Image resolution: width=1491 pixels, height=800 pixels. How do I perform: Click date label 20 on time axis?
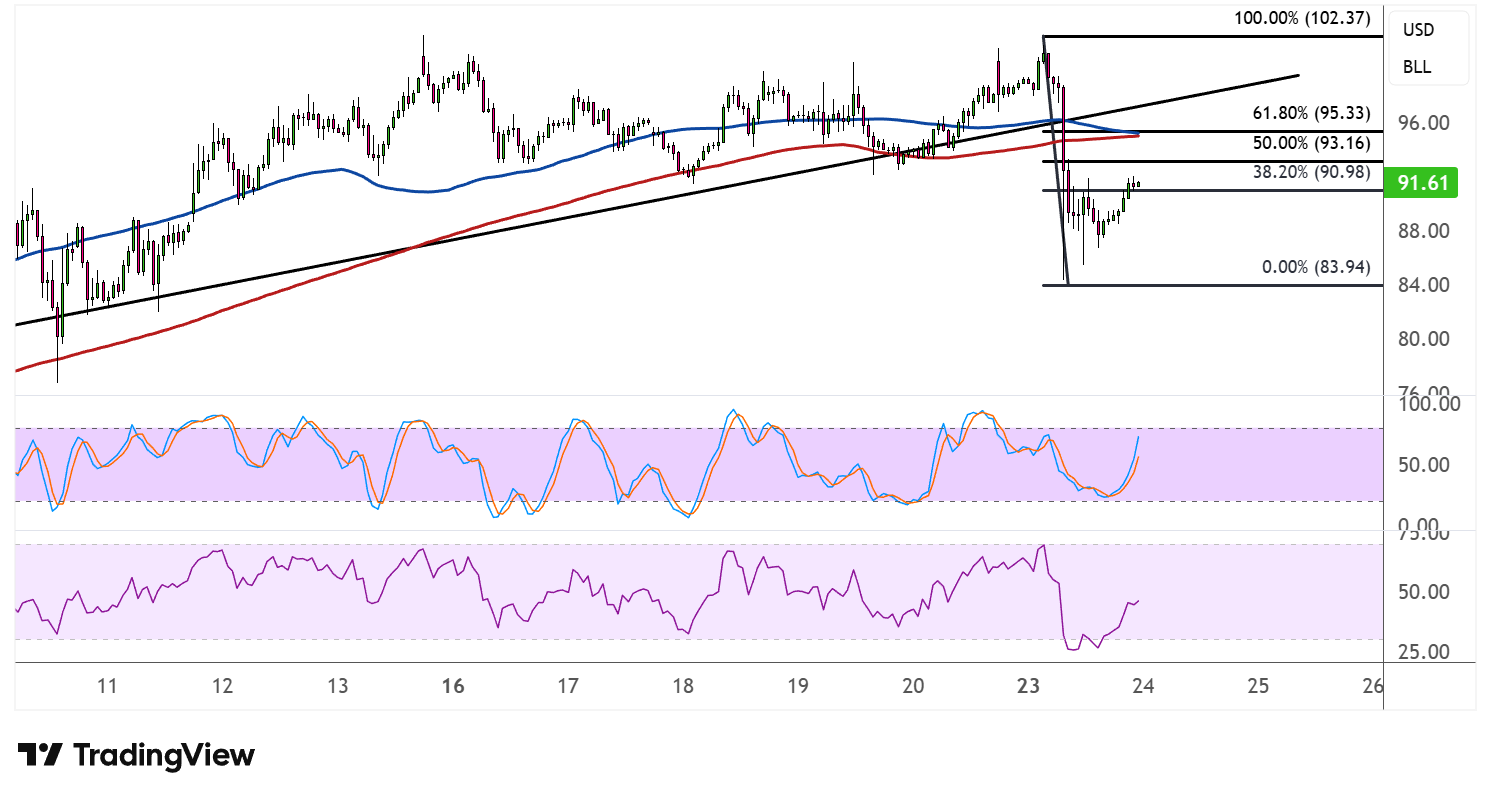913,687
